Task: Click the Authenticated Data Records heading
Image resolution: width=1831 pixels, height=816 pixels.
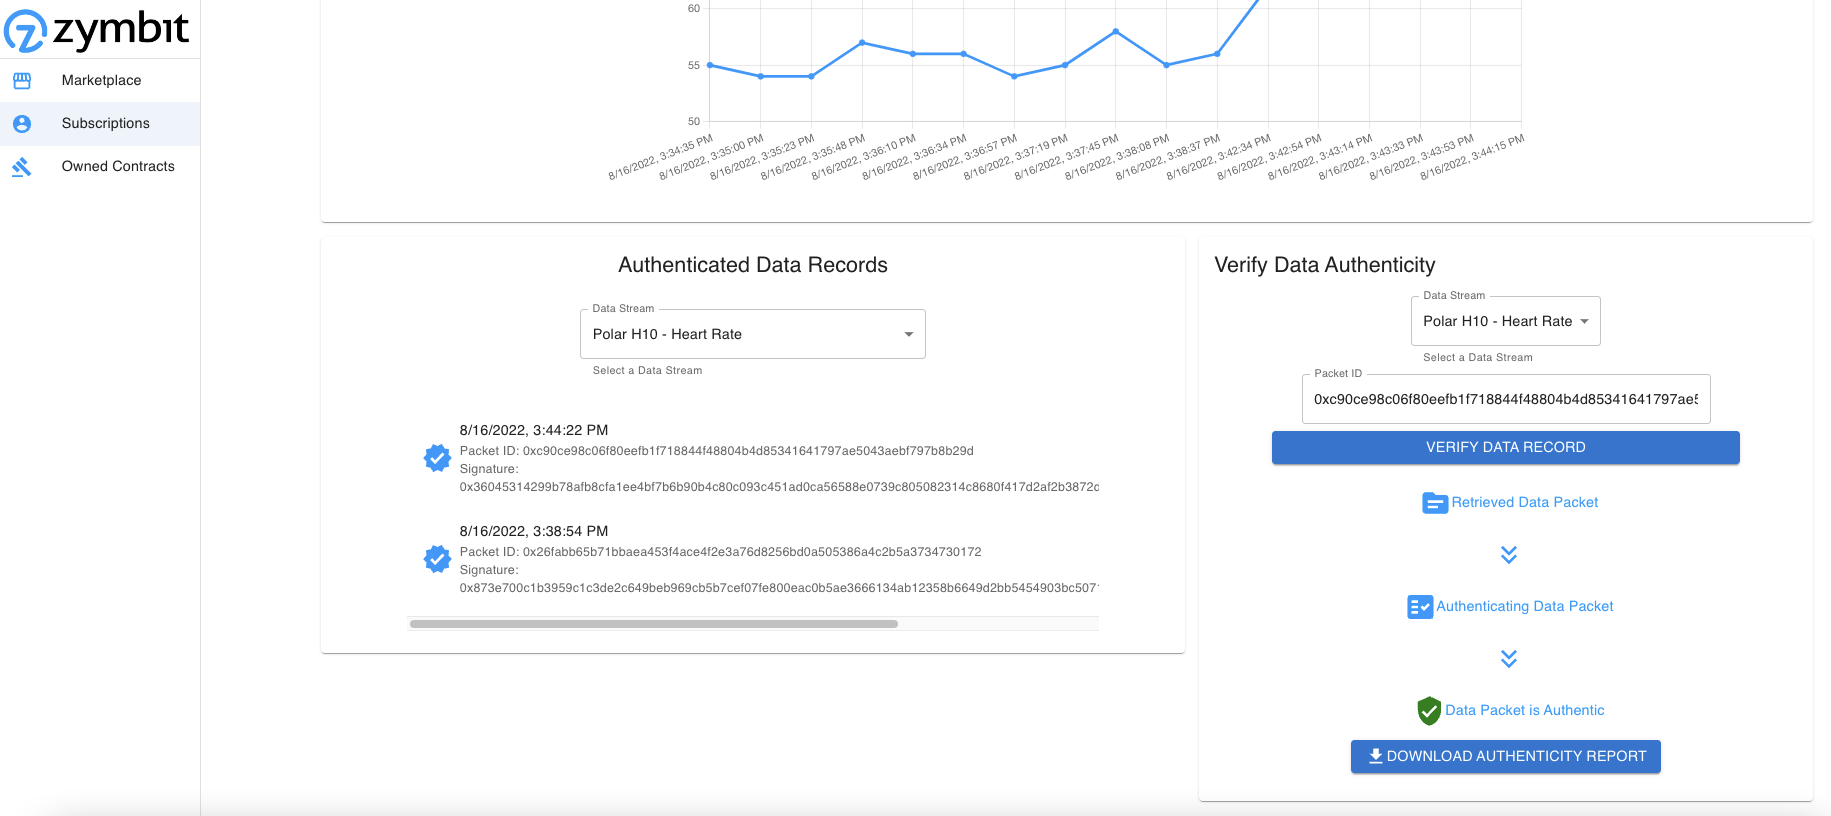Action: click(x=752, y=265)
